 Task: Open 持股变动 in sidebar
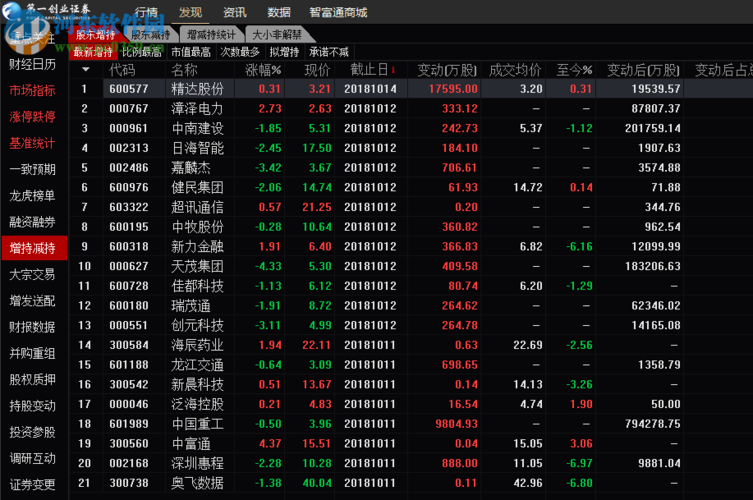click(32, 406)
